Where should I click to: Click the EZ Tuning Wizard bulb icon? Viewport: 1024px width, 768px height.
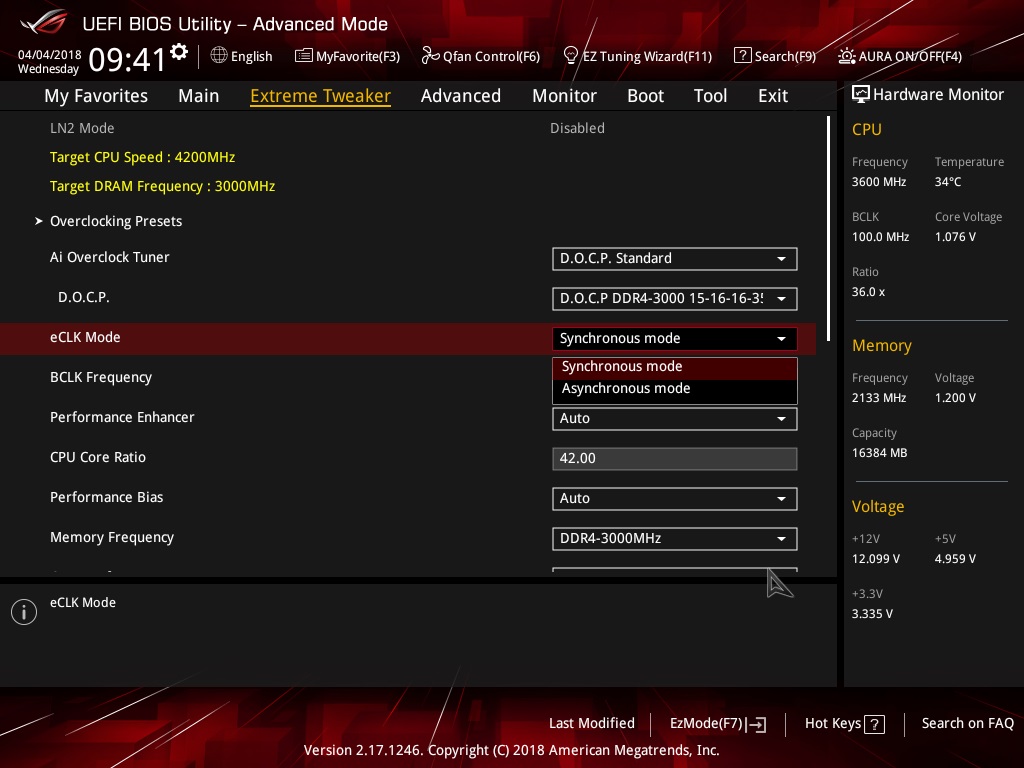(x=570, y=56)
